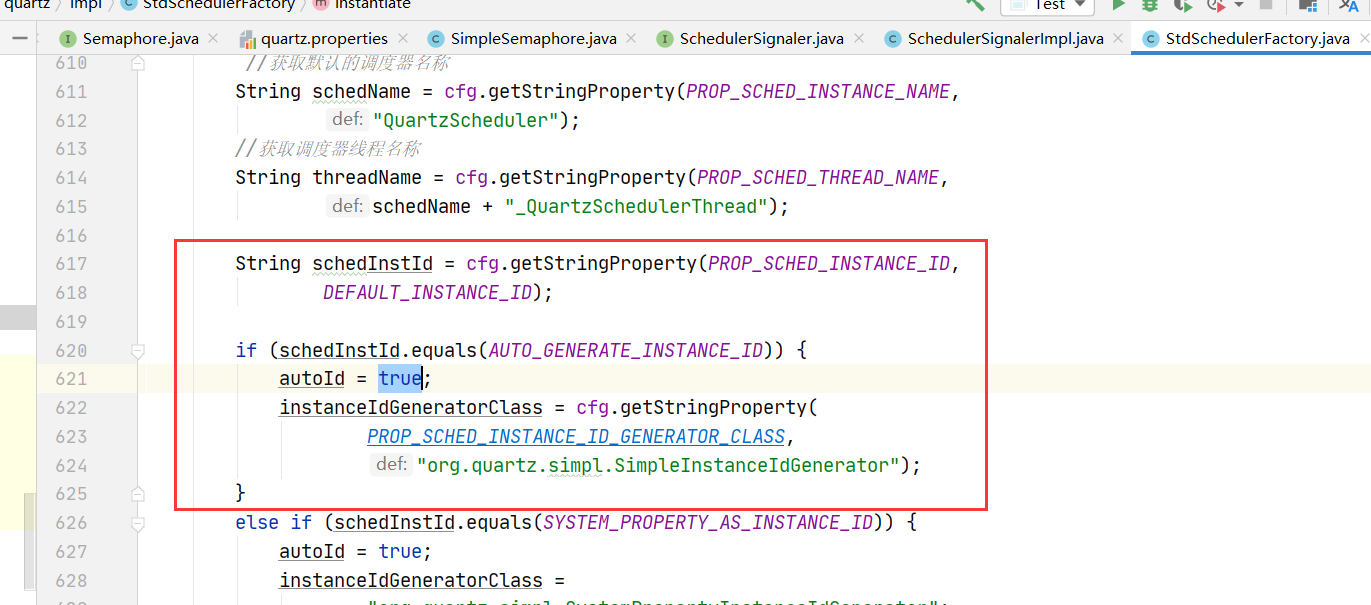Click PROP_SCHED_THREAD_NAME constant
The height and width of the screenshot is (605, 1371).
818,178
